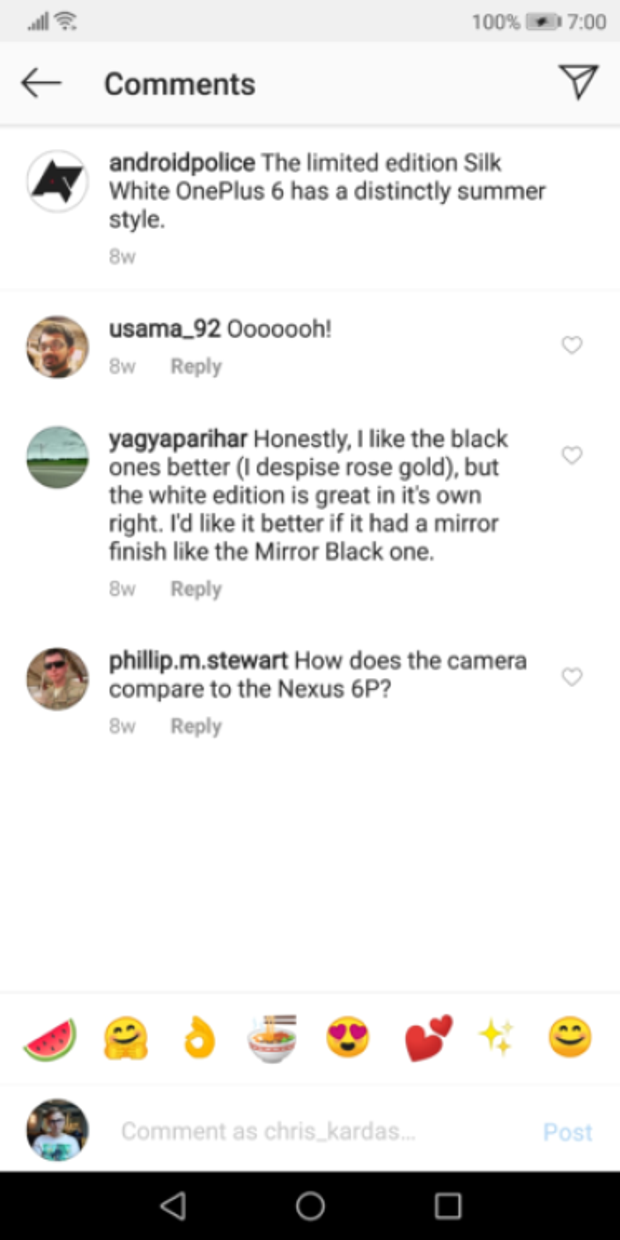Insert the smiling blush emoji
Viewport: 620px width, 1240px height.
point(570,1039)
